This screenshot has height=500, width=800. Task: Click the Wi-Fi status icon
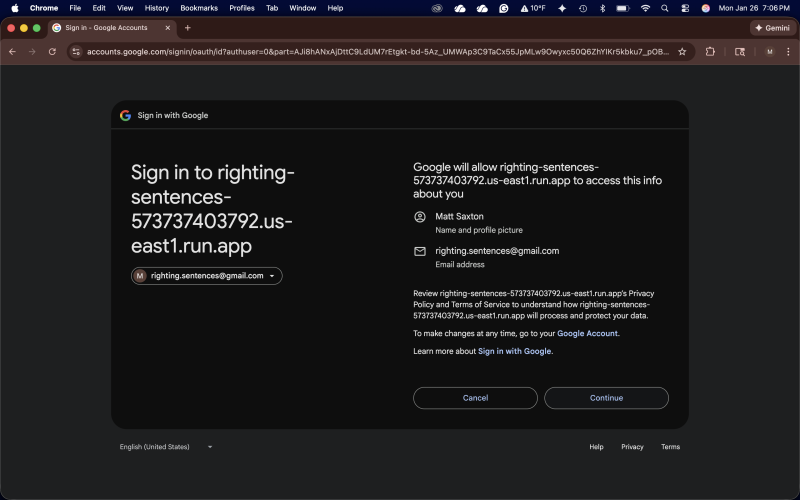coord(645,8)
